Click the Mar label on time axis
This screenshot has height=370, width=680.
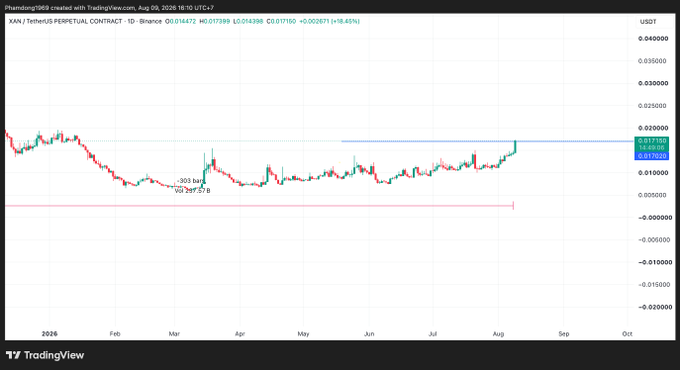pos(174,334)
